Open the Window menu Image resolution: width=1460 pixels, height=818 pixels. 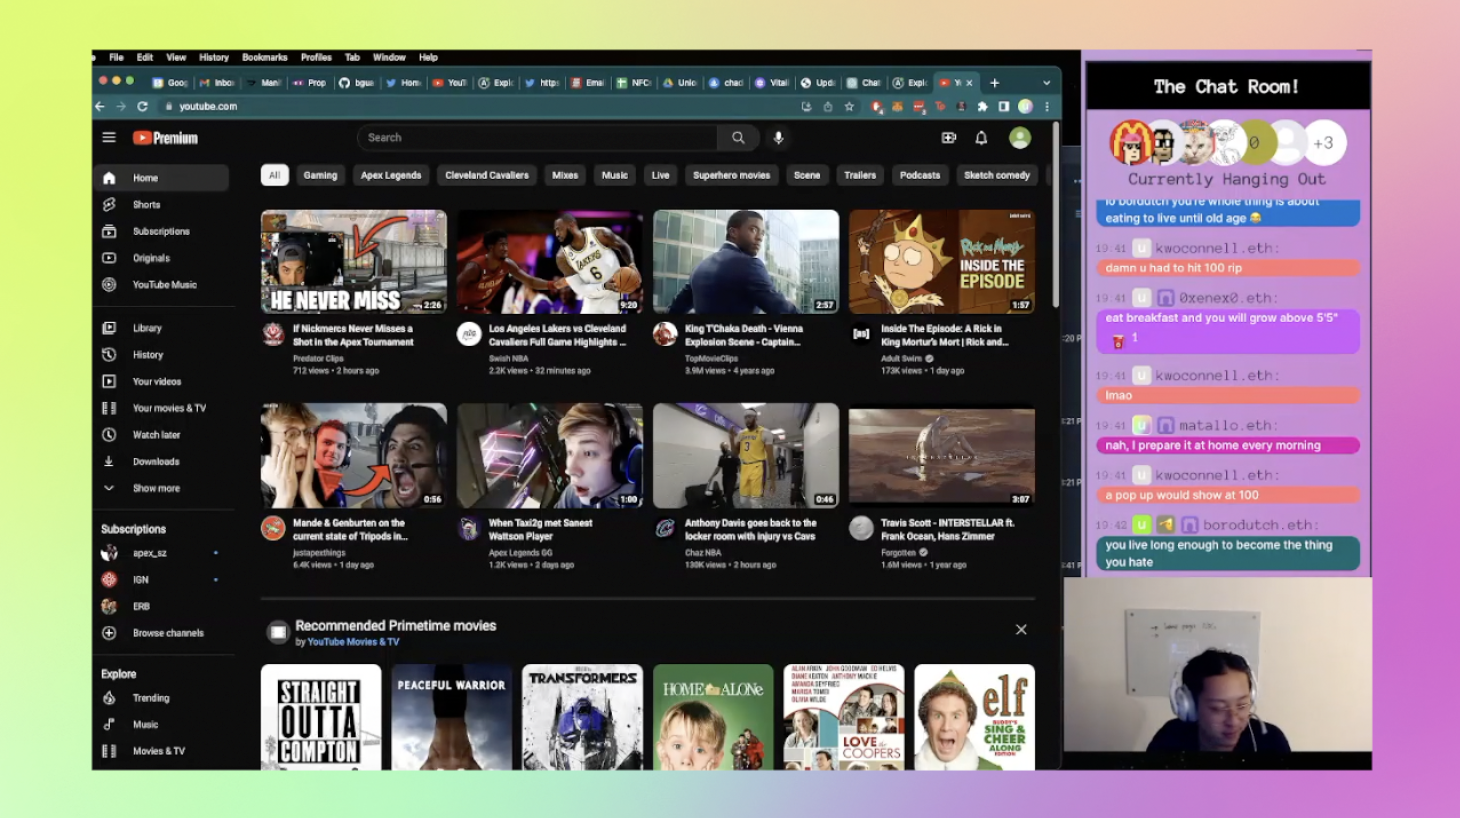[x=389, y=57]
